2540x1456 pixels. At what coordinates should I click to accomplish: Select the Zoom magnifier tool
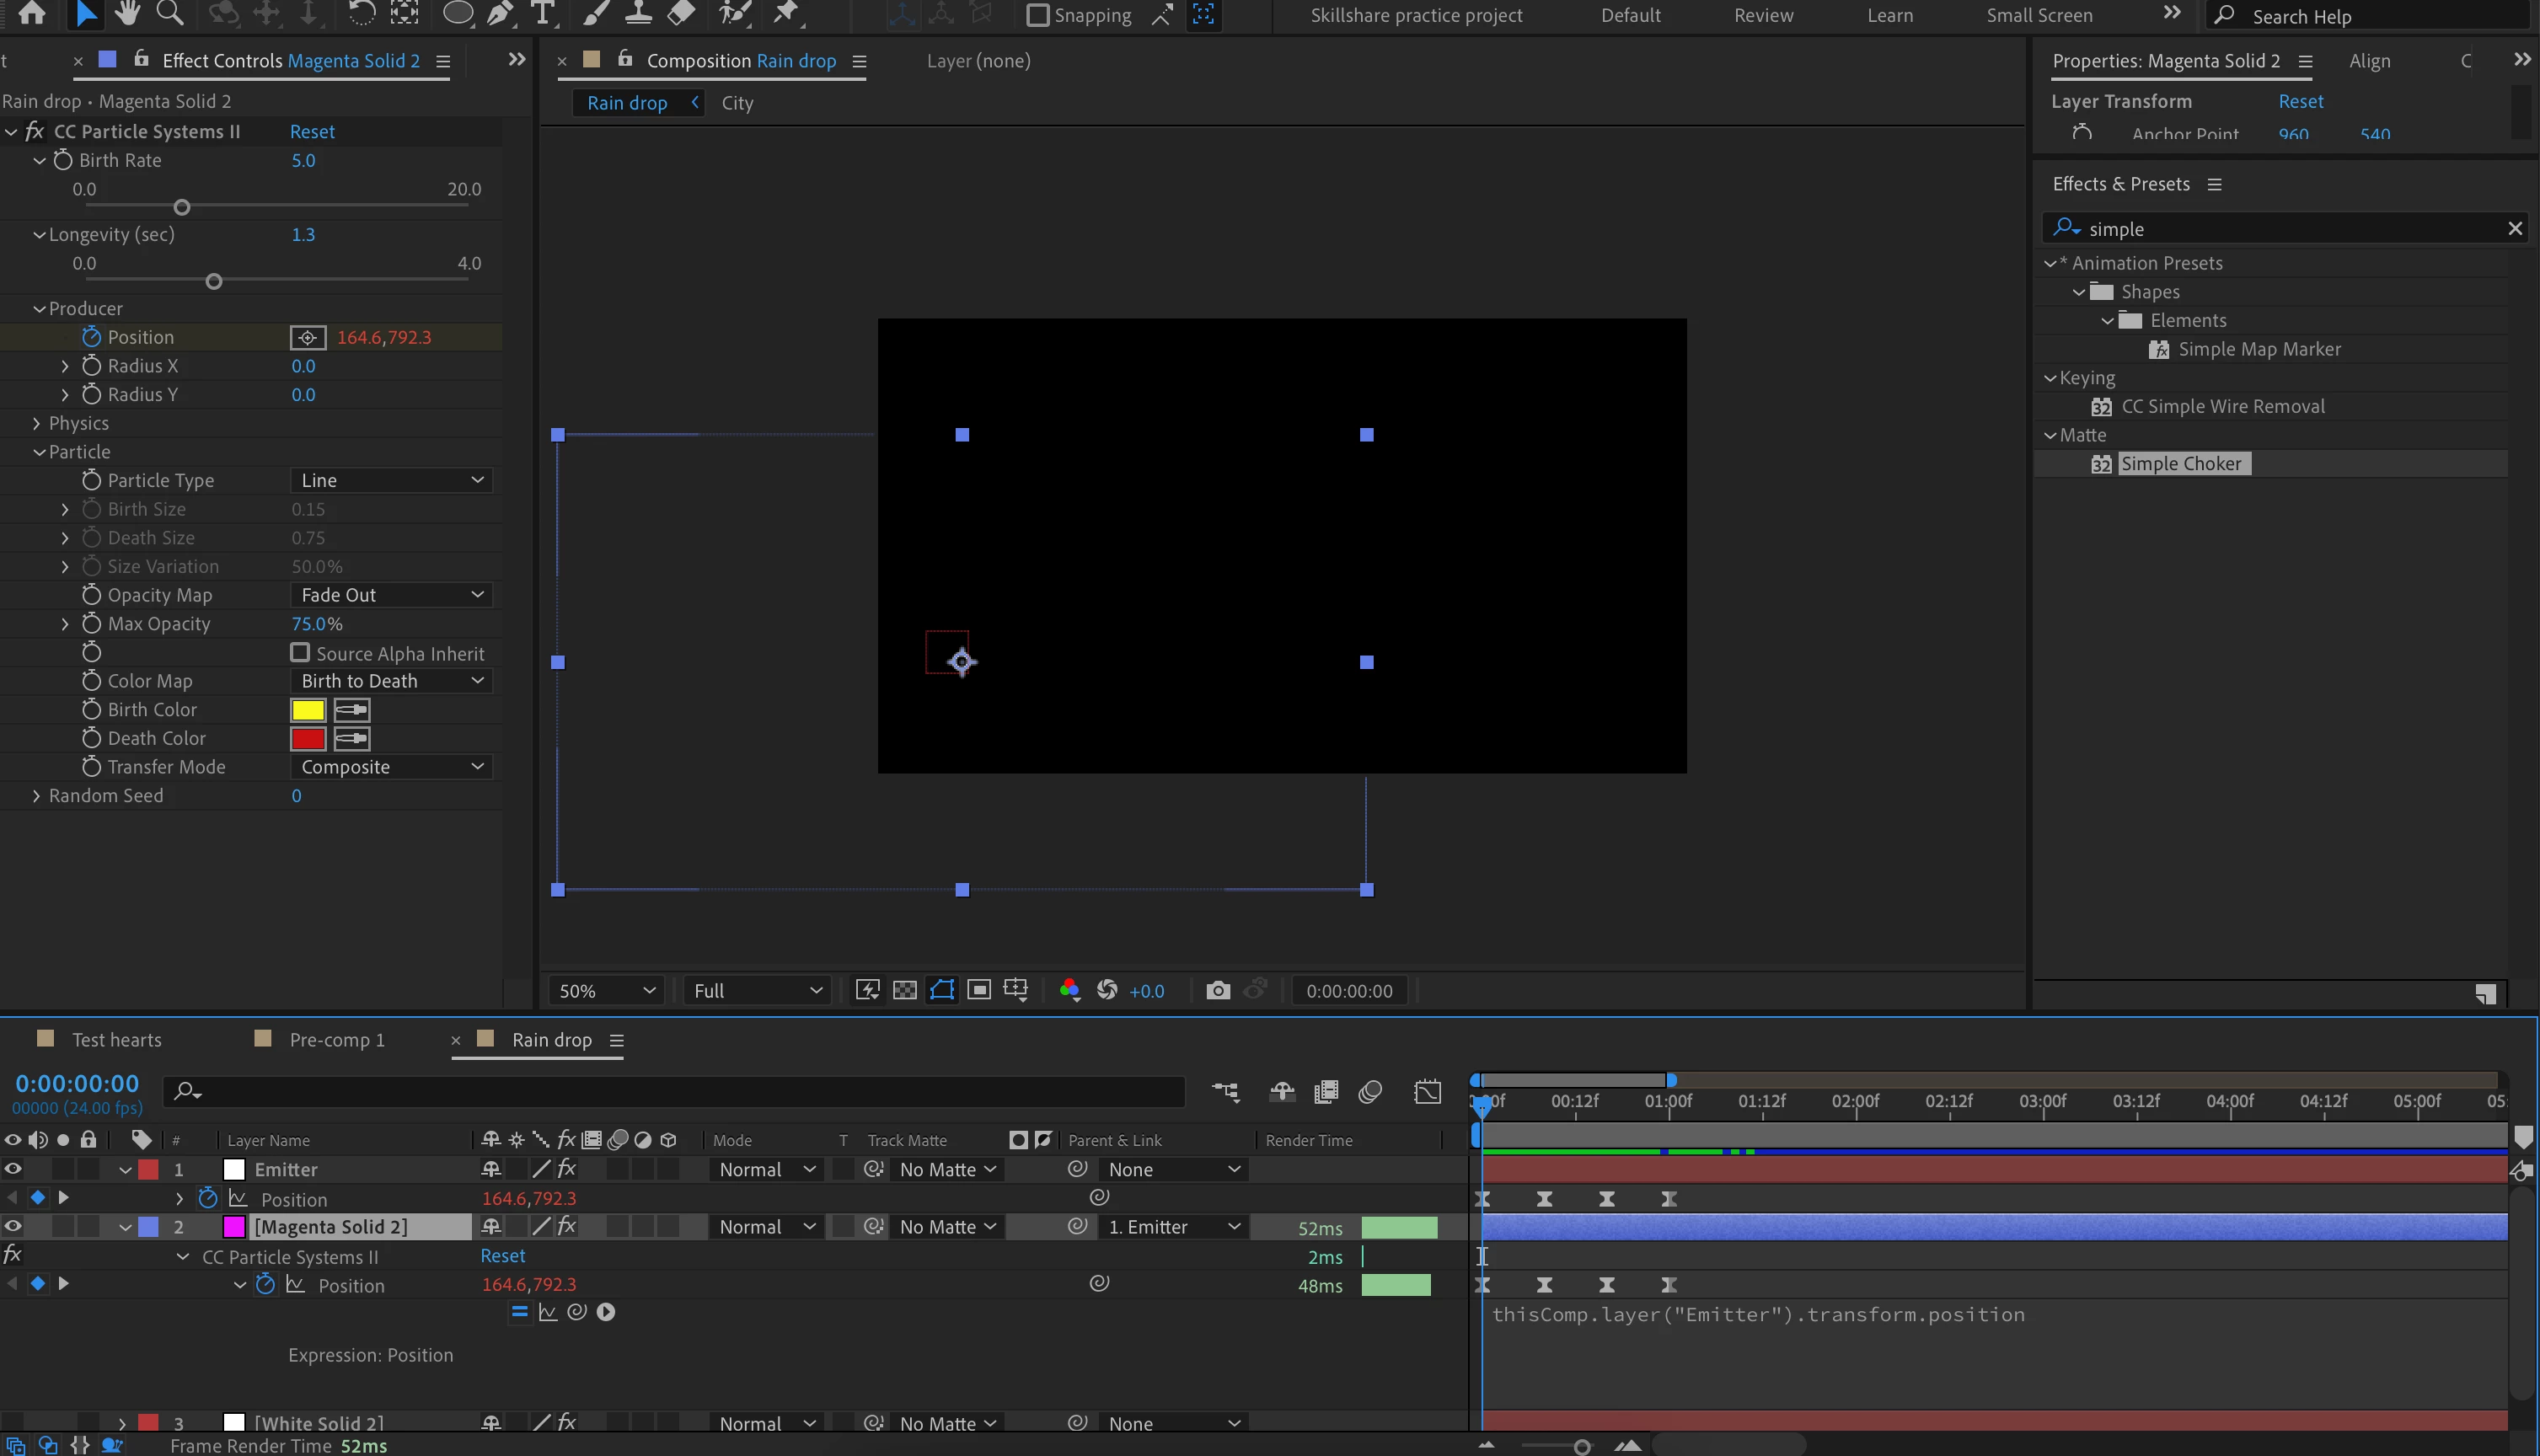[x=170, y=13]
